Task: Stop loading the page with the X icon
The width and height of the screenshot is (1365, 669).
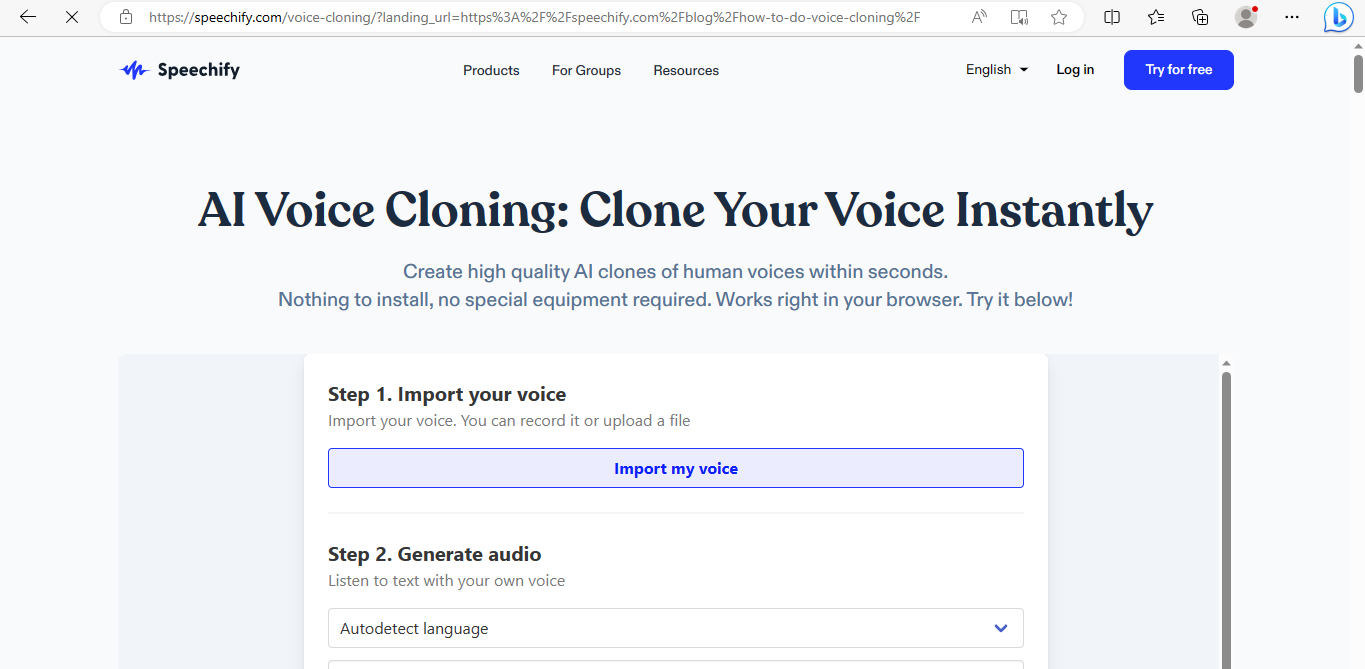Action: tap(72, 17)
